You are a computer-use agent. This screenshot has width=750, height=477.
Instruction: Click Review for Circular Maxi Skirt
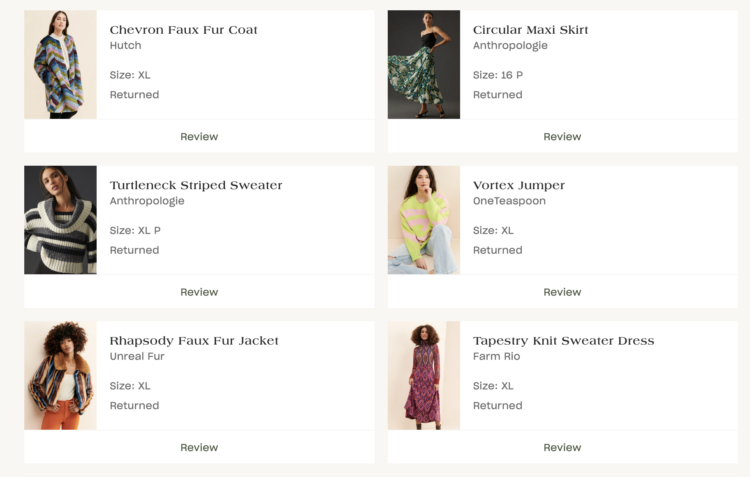click(x=562, y=137)
